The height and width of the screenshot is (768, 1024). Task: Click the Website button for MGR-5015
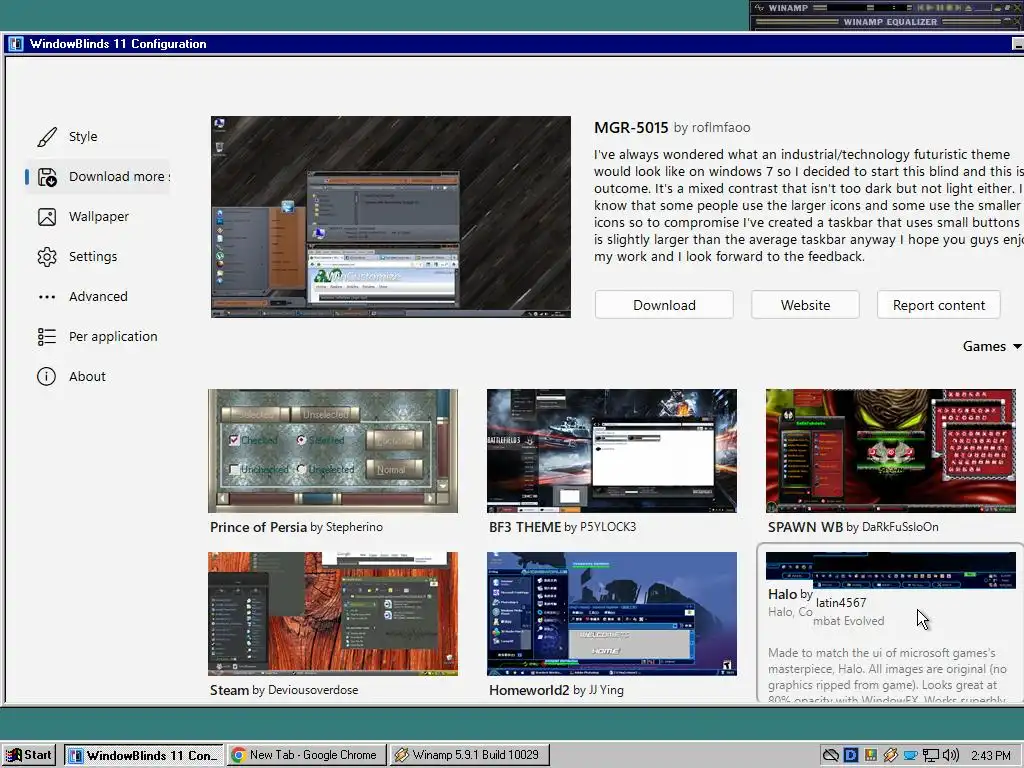pos(805,305)
